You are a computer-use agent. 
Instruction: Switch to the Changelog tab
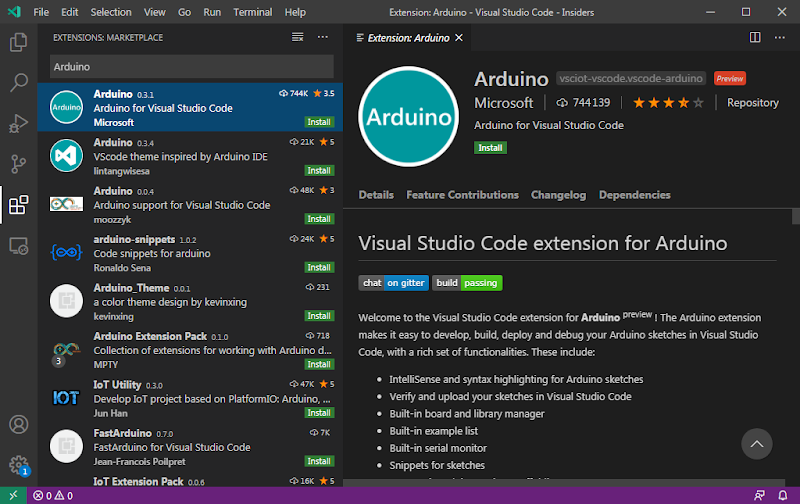[x=558, y=195]
